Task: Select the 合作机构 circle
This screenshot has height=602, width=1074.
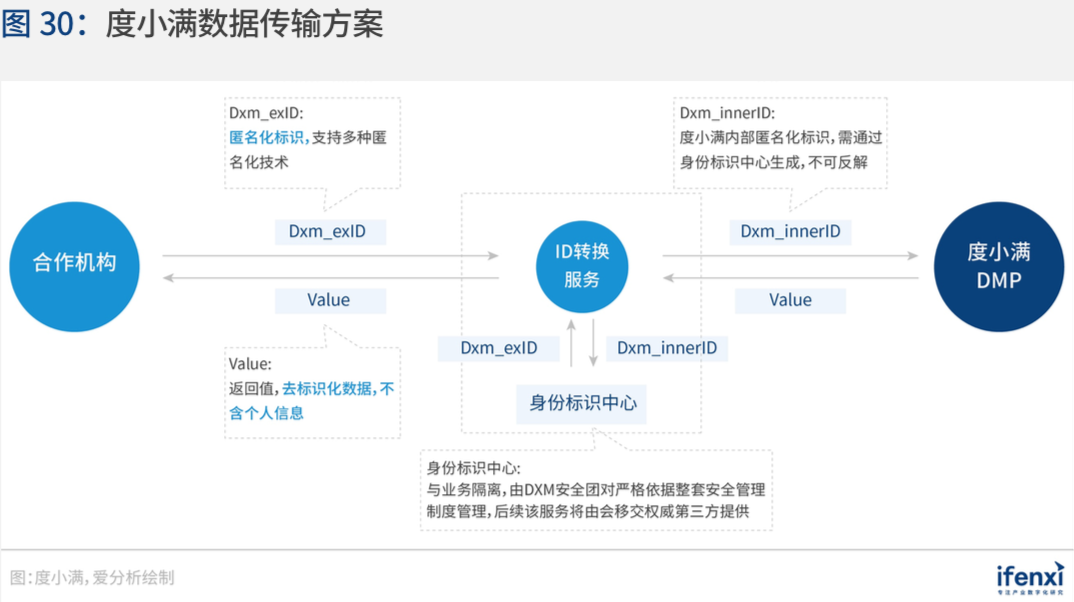Action: pos(75,266)
